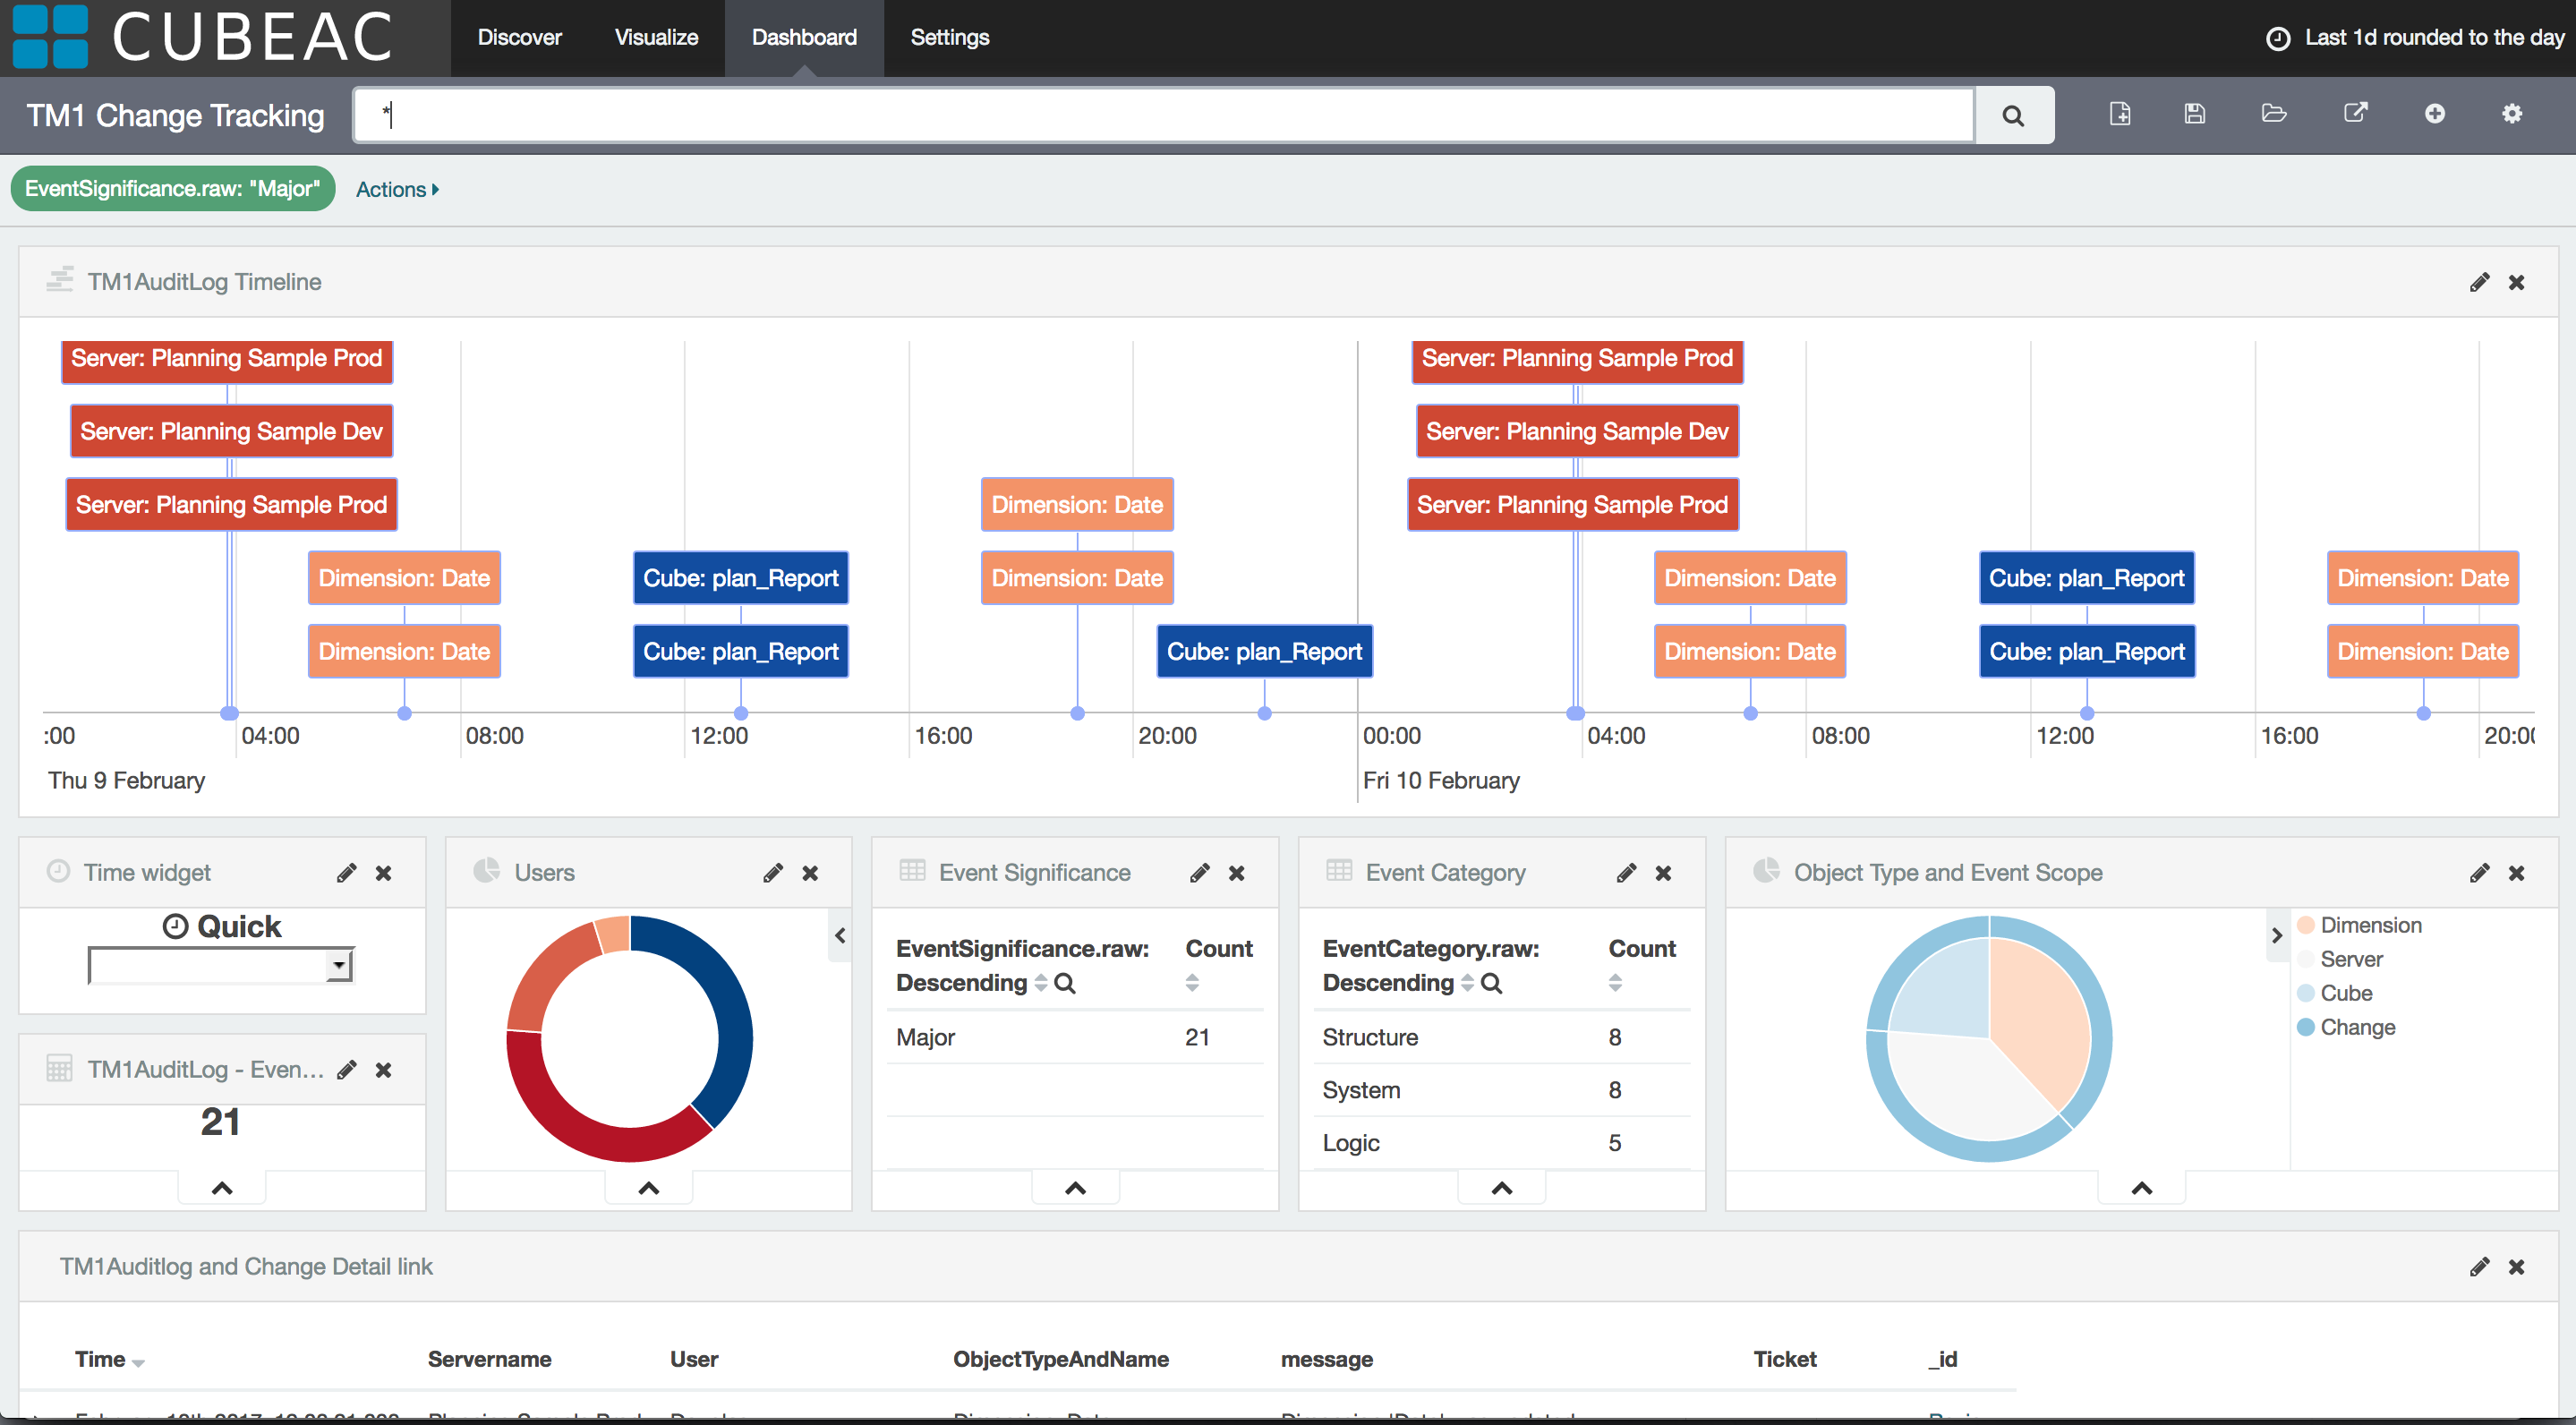
Task: Edit the TM1AuditLog Timeline panel pencil
Action: coord(2479,283)
